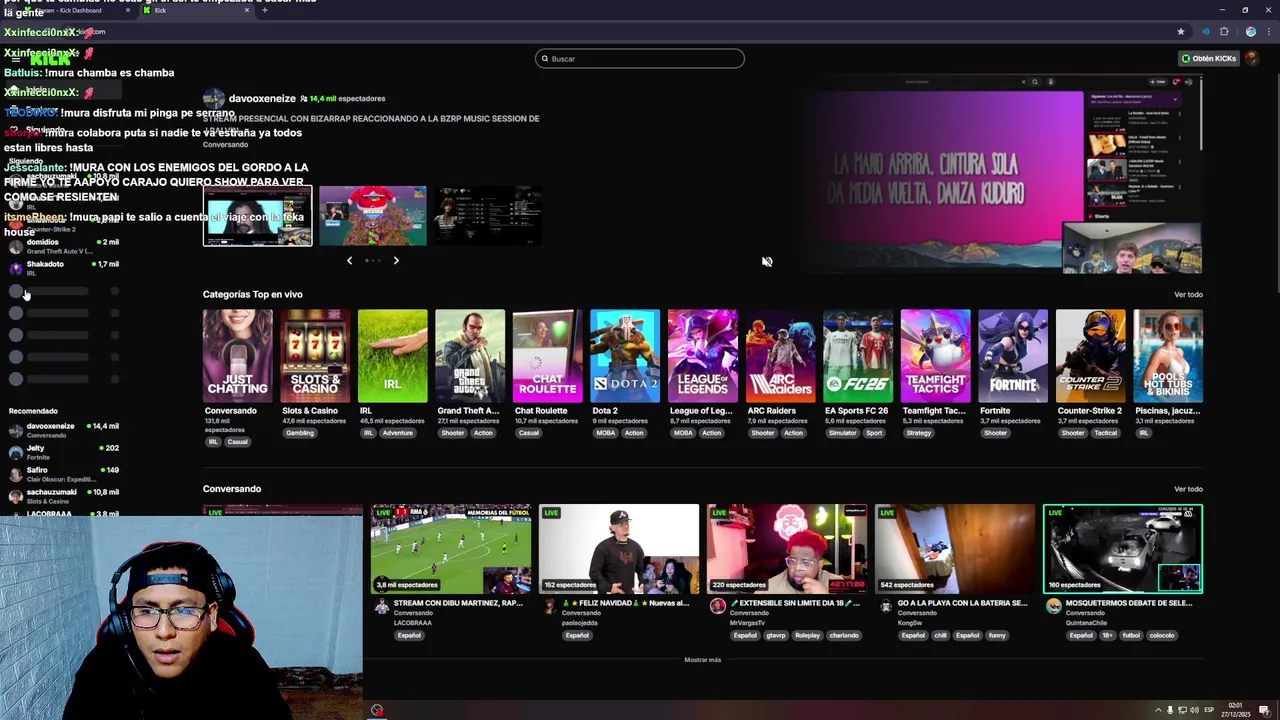Open Safiro in Recomendado list
This screenshot has width=1280, height=720.
coord(62,474)
